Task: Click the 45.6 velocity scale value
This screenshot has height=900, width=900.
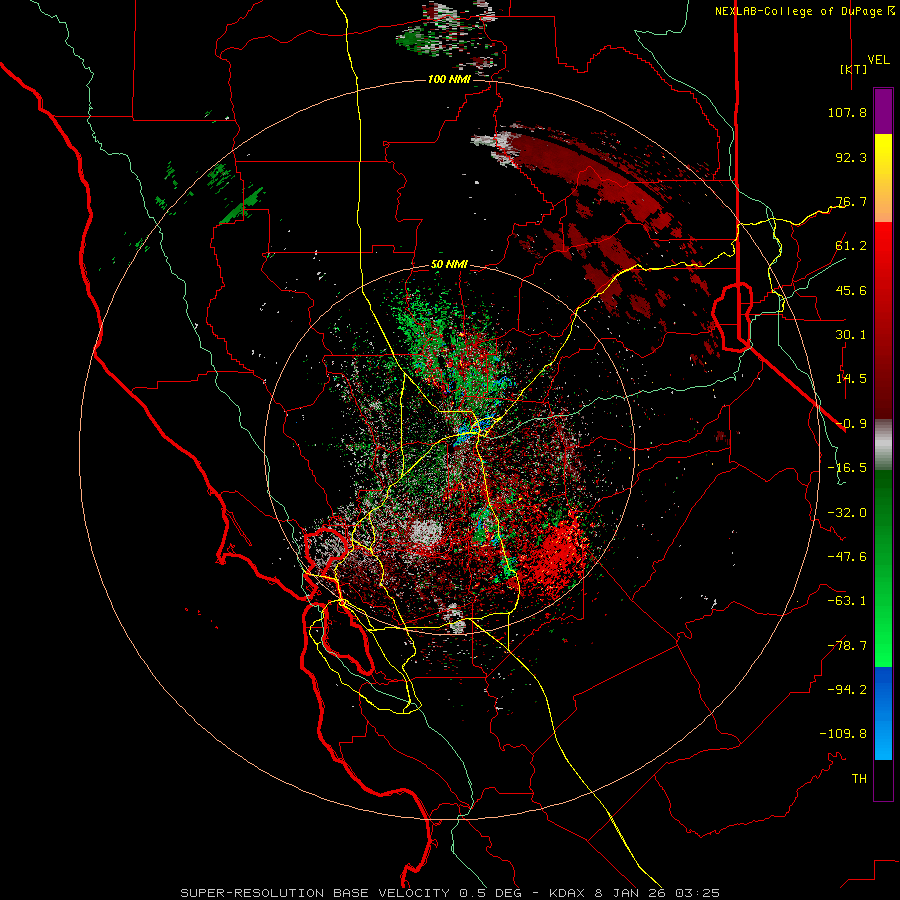Action: click(851, 290)
